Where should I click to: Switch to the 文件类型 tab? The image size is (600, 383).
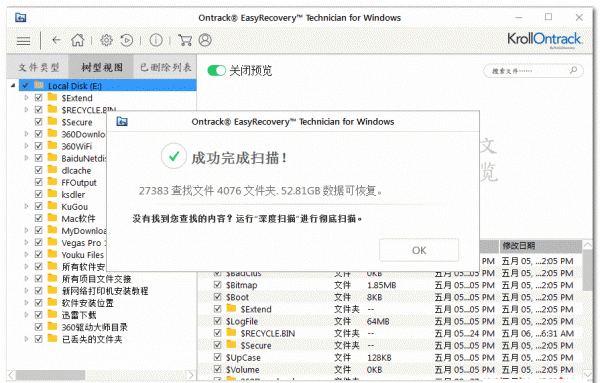pos(38,67)
